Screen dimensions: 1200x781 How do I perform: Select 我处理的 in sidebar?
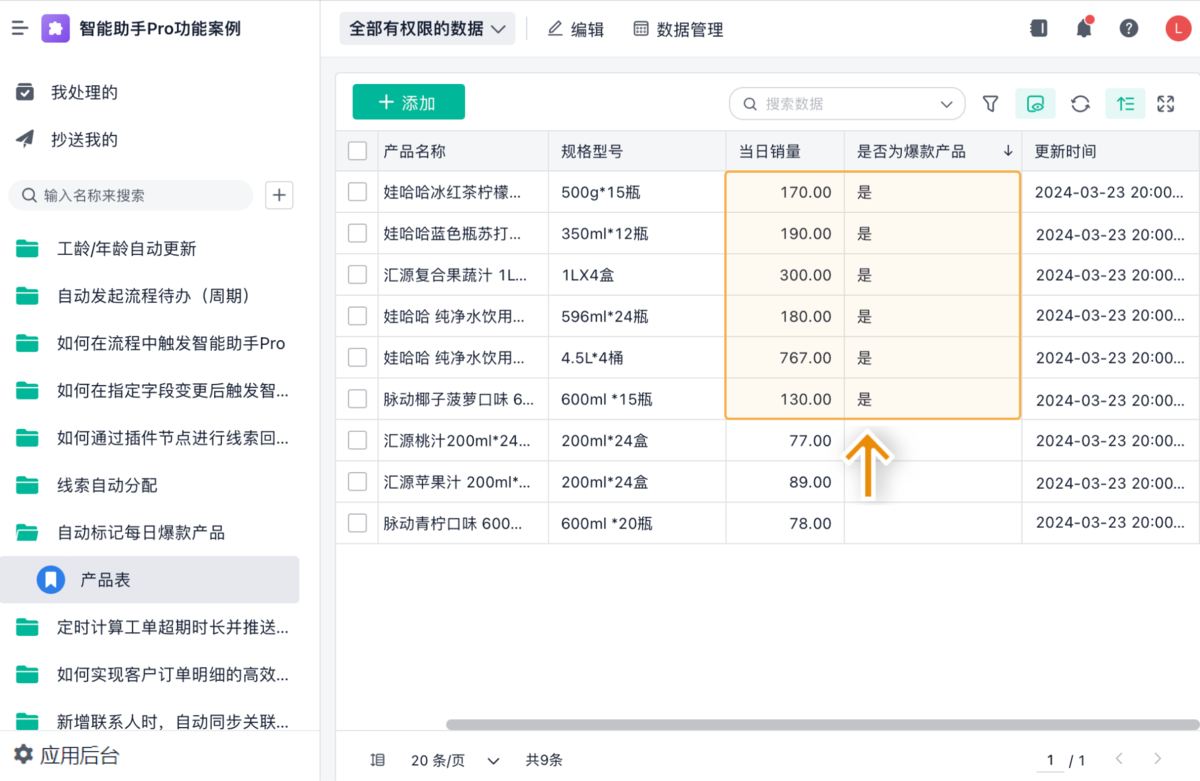[x=84, y=93]
